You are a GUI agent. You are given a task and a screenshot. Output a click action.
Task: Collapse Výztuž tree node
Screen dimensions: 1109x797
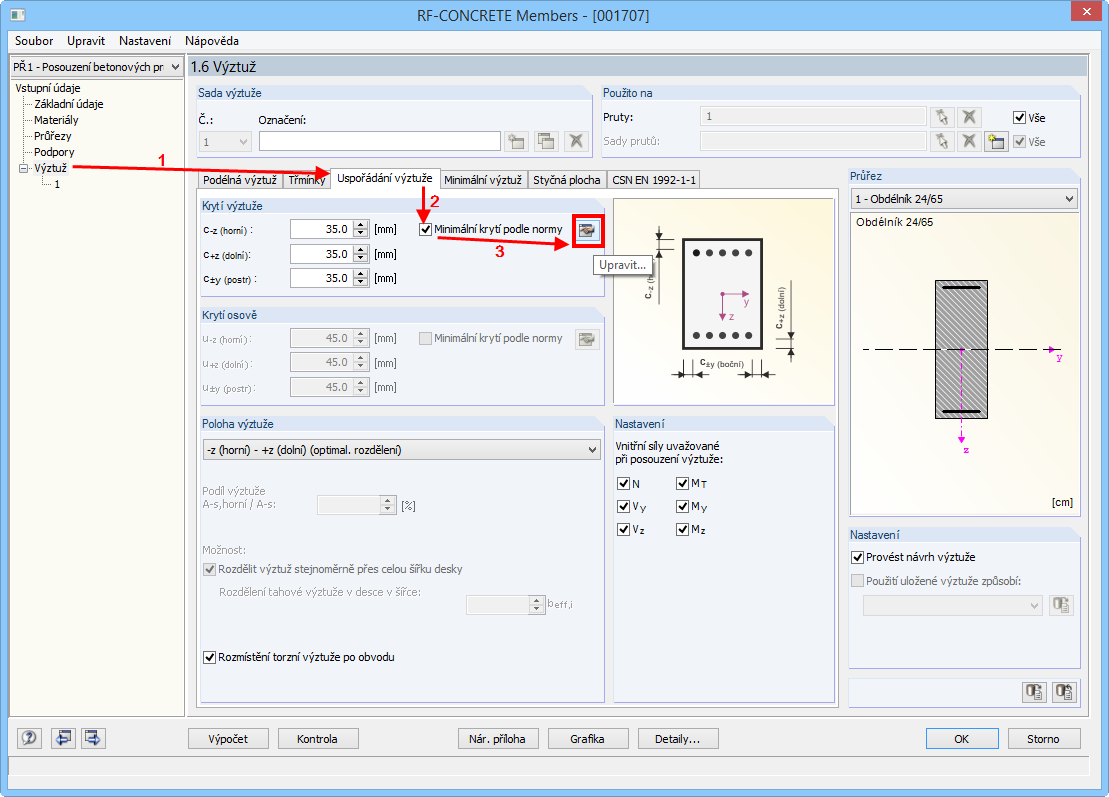click(23, 168)
